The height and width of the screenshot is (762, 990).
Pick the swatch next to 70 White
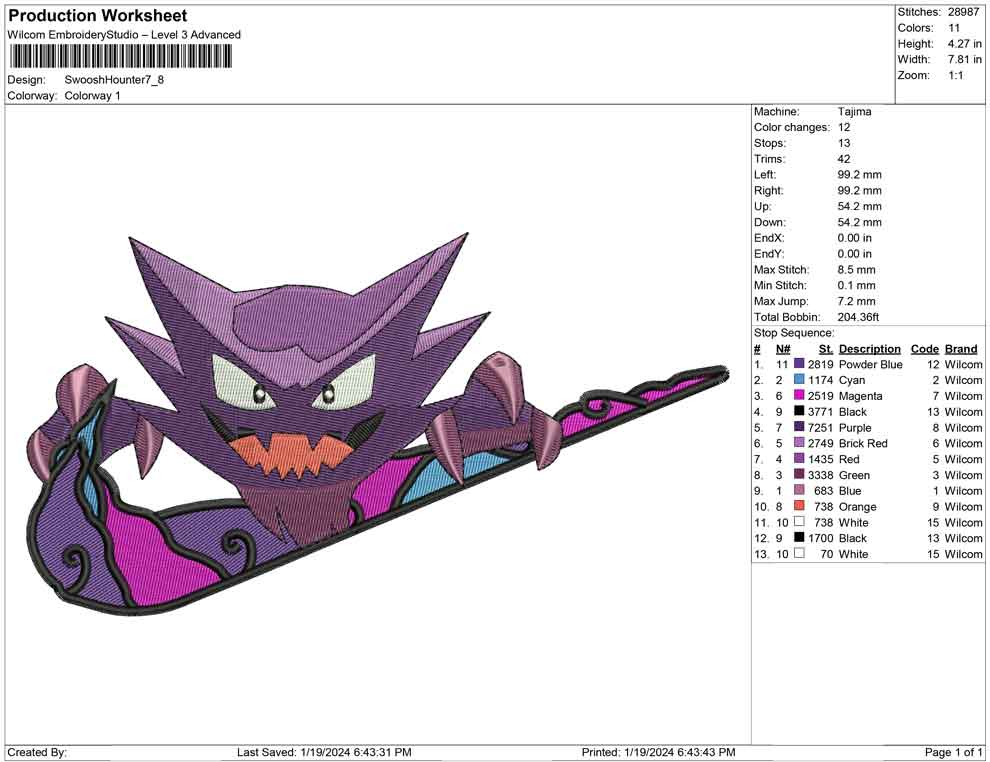[x=799, y=553]
